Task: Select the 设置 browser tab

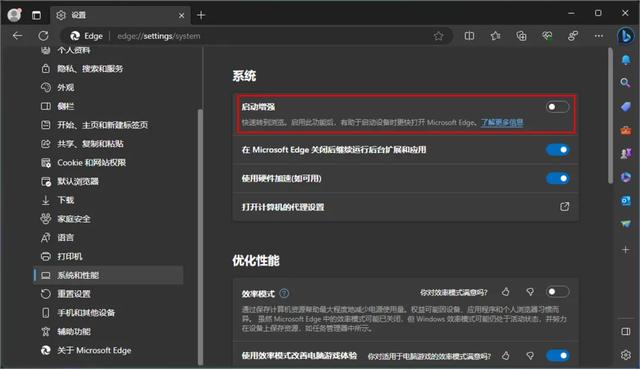Action: pyautogui.click(x=120, y=15)
